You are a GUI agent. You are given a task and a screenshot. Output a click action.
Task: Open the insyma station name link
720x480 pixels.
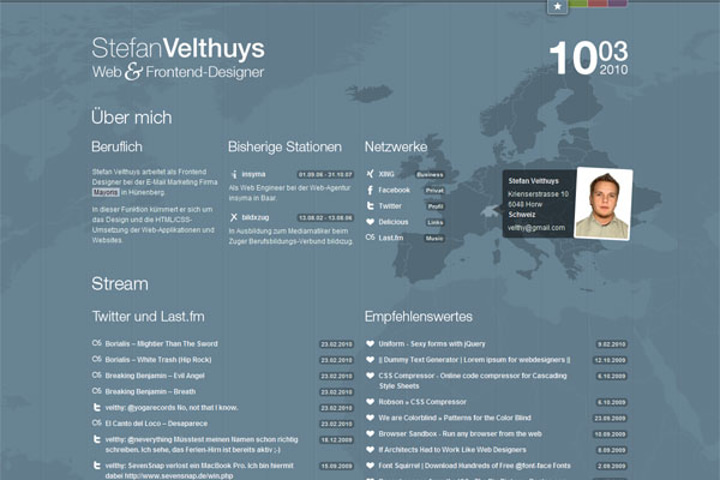pos(253,174)
